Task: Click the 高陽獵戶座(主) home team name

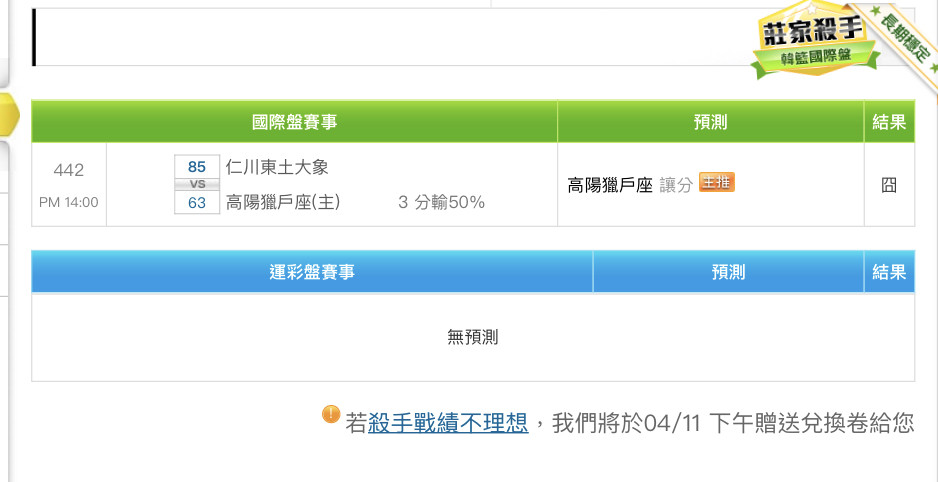Action: (282, 203)
